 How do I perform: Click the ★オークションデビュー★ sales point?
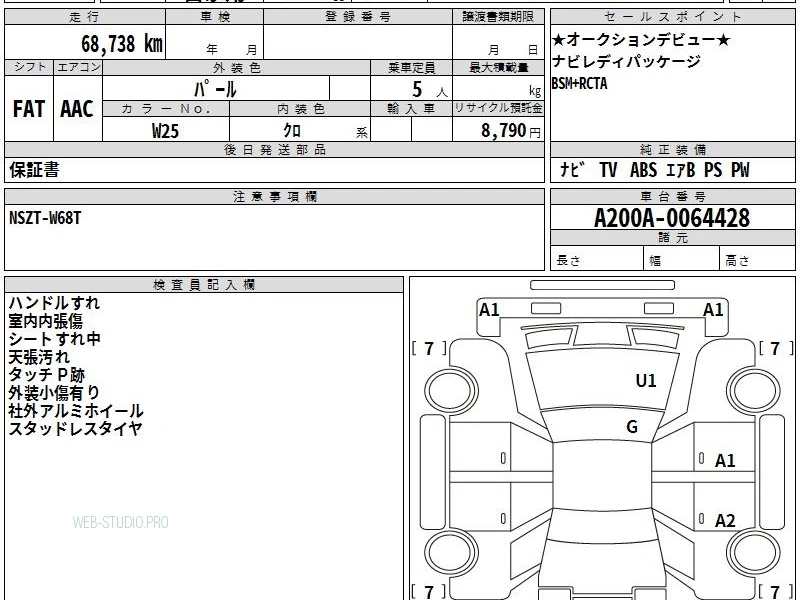pos(641,39)
